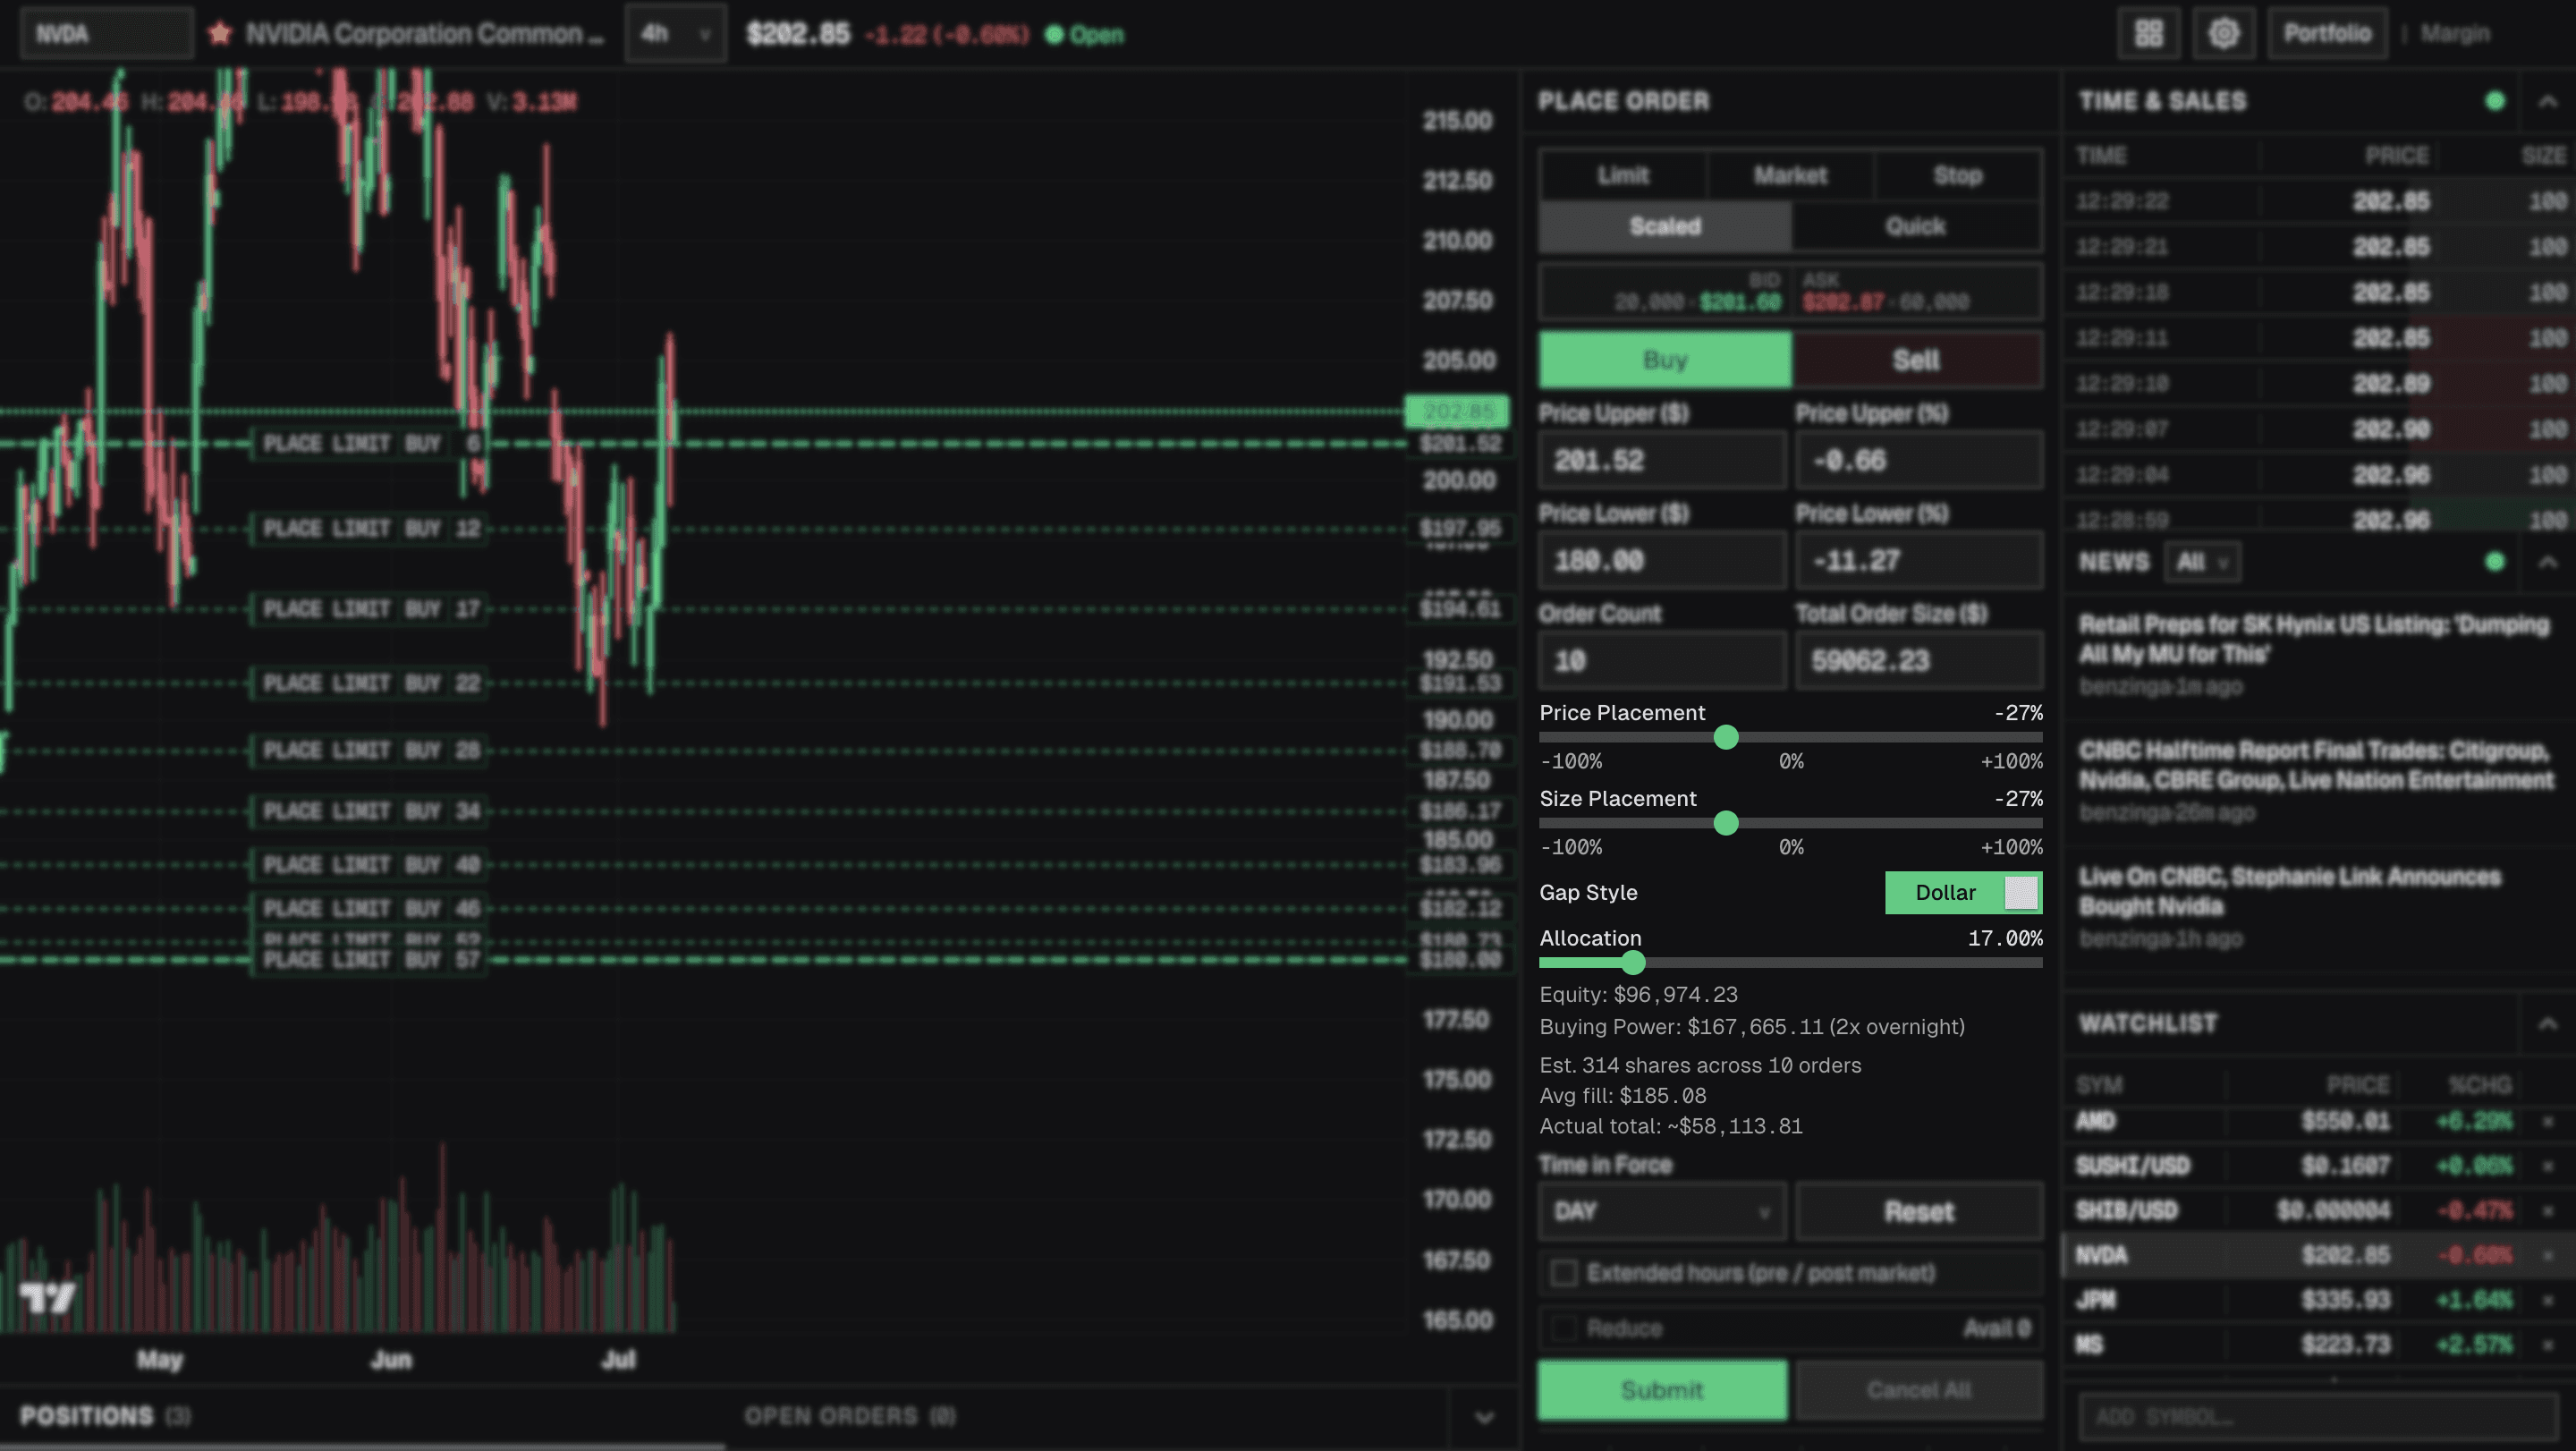The image size is (2576, 1451).
Task: Open the Stephanie Link Bought Nvidia headline
Action: click(2289, 891)
